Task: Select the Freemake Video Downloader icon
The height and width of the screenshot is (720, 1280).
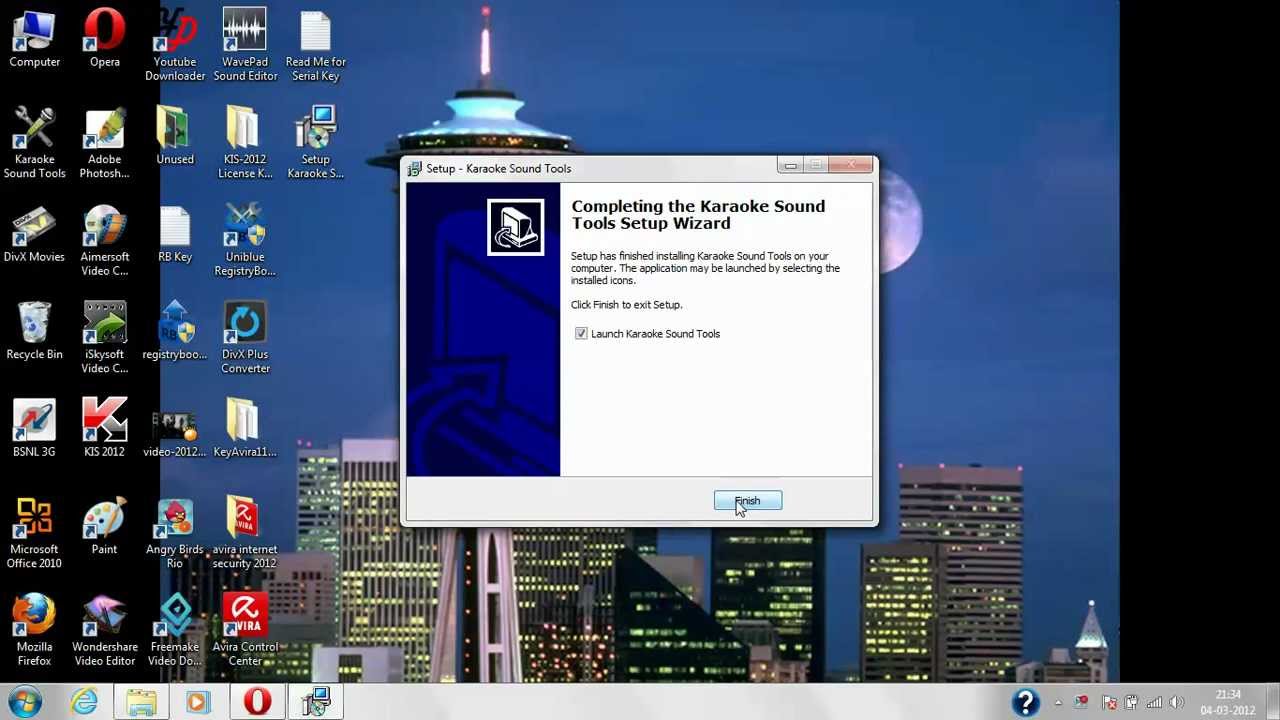Action: [x=175, y=617]
